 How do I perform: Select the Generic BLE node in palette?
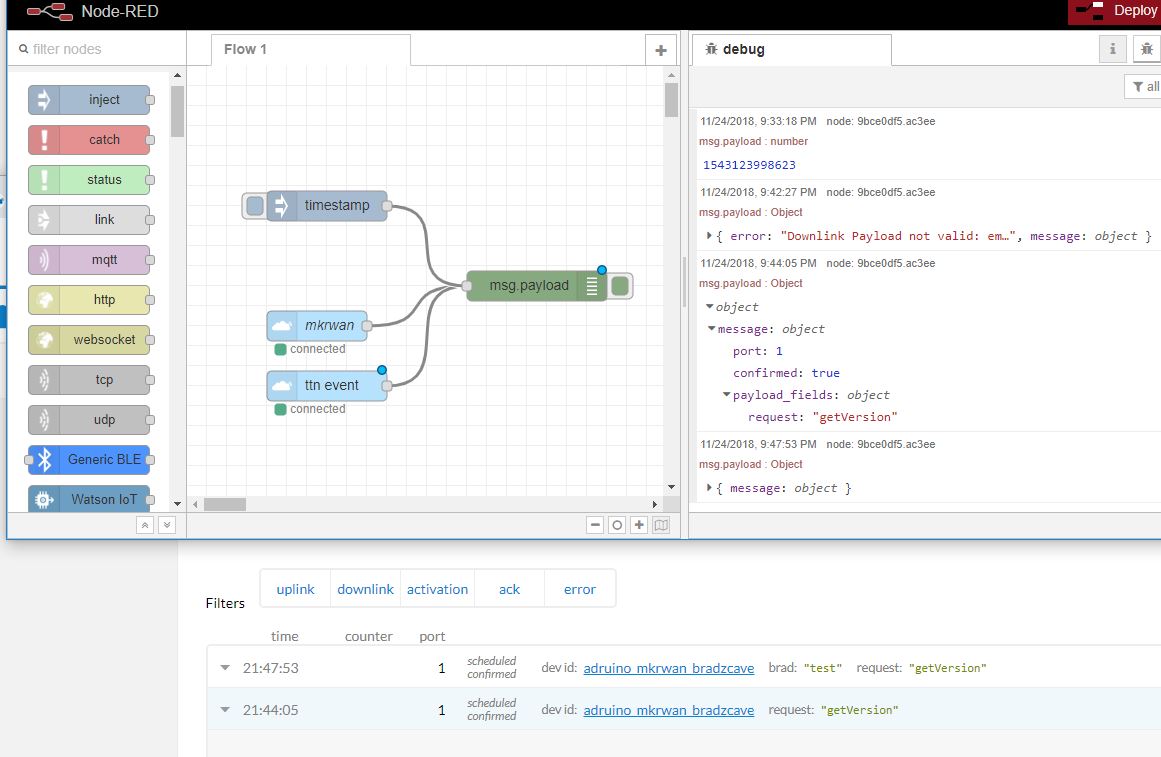[x=89, y=460]
